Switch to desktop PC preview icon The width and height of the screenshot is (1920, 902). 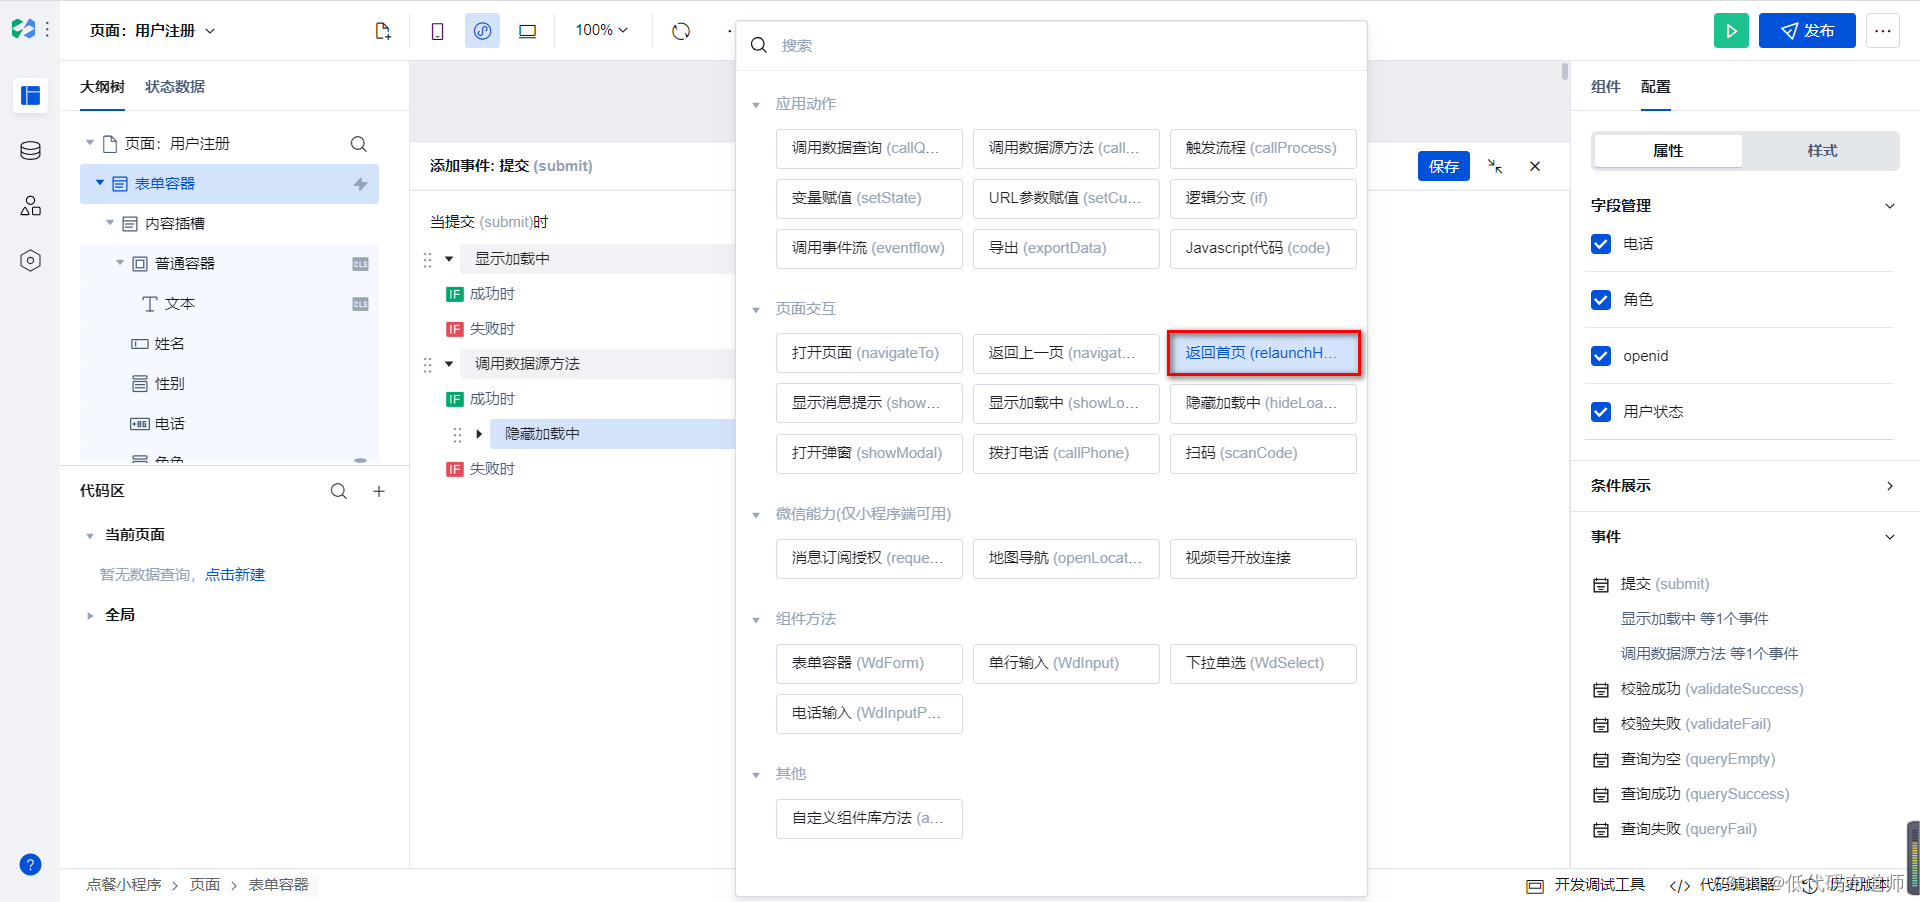(527, 31)
